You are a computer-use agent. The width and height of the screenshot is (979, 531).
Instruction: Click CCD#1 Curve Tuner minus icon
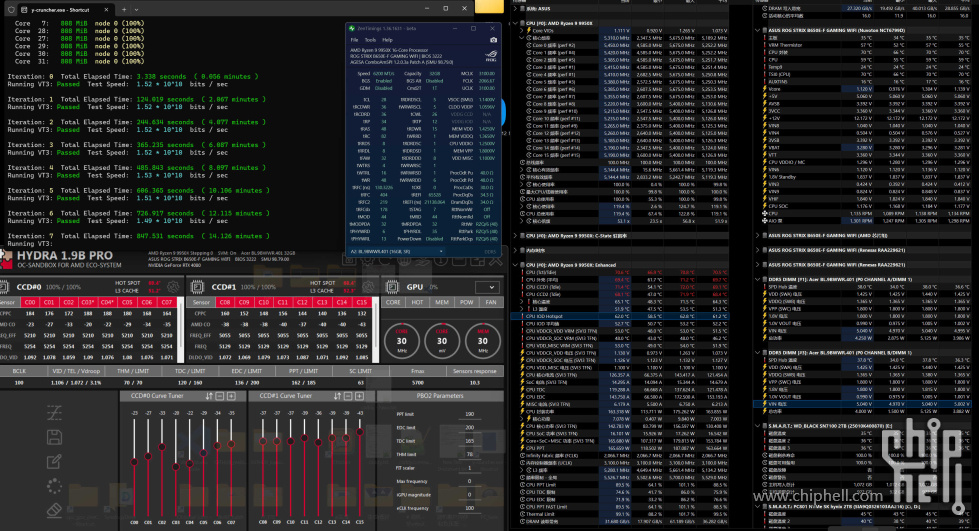pyautogui.click(x=348, y=396)
